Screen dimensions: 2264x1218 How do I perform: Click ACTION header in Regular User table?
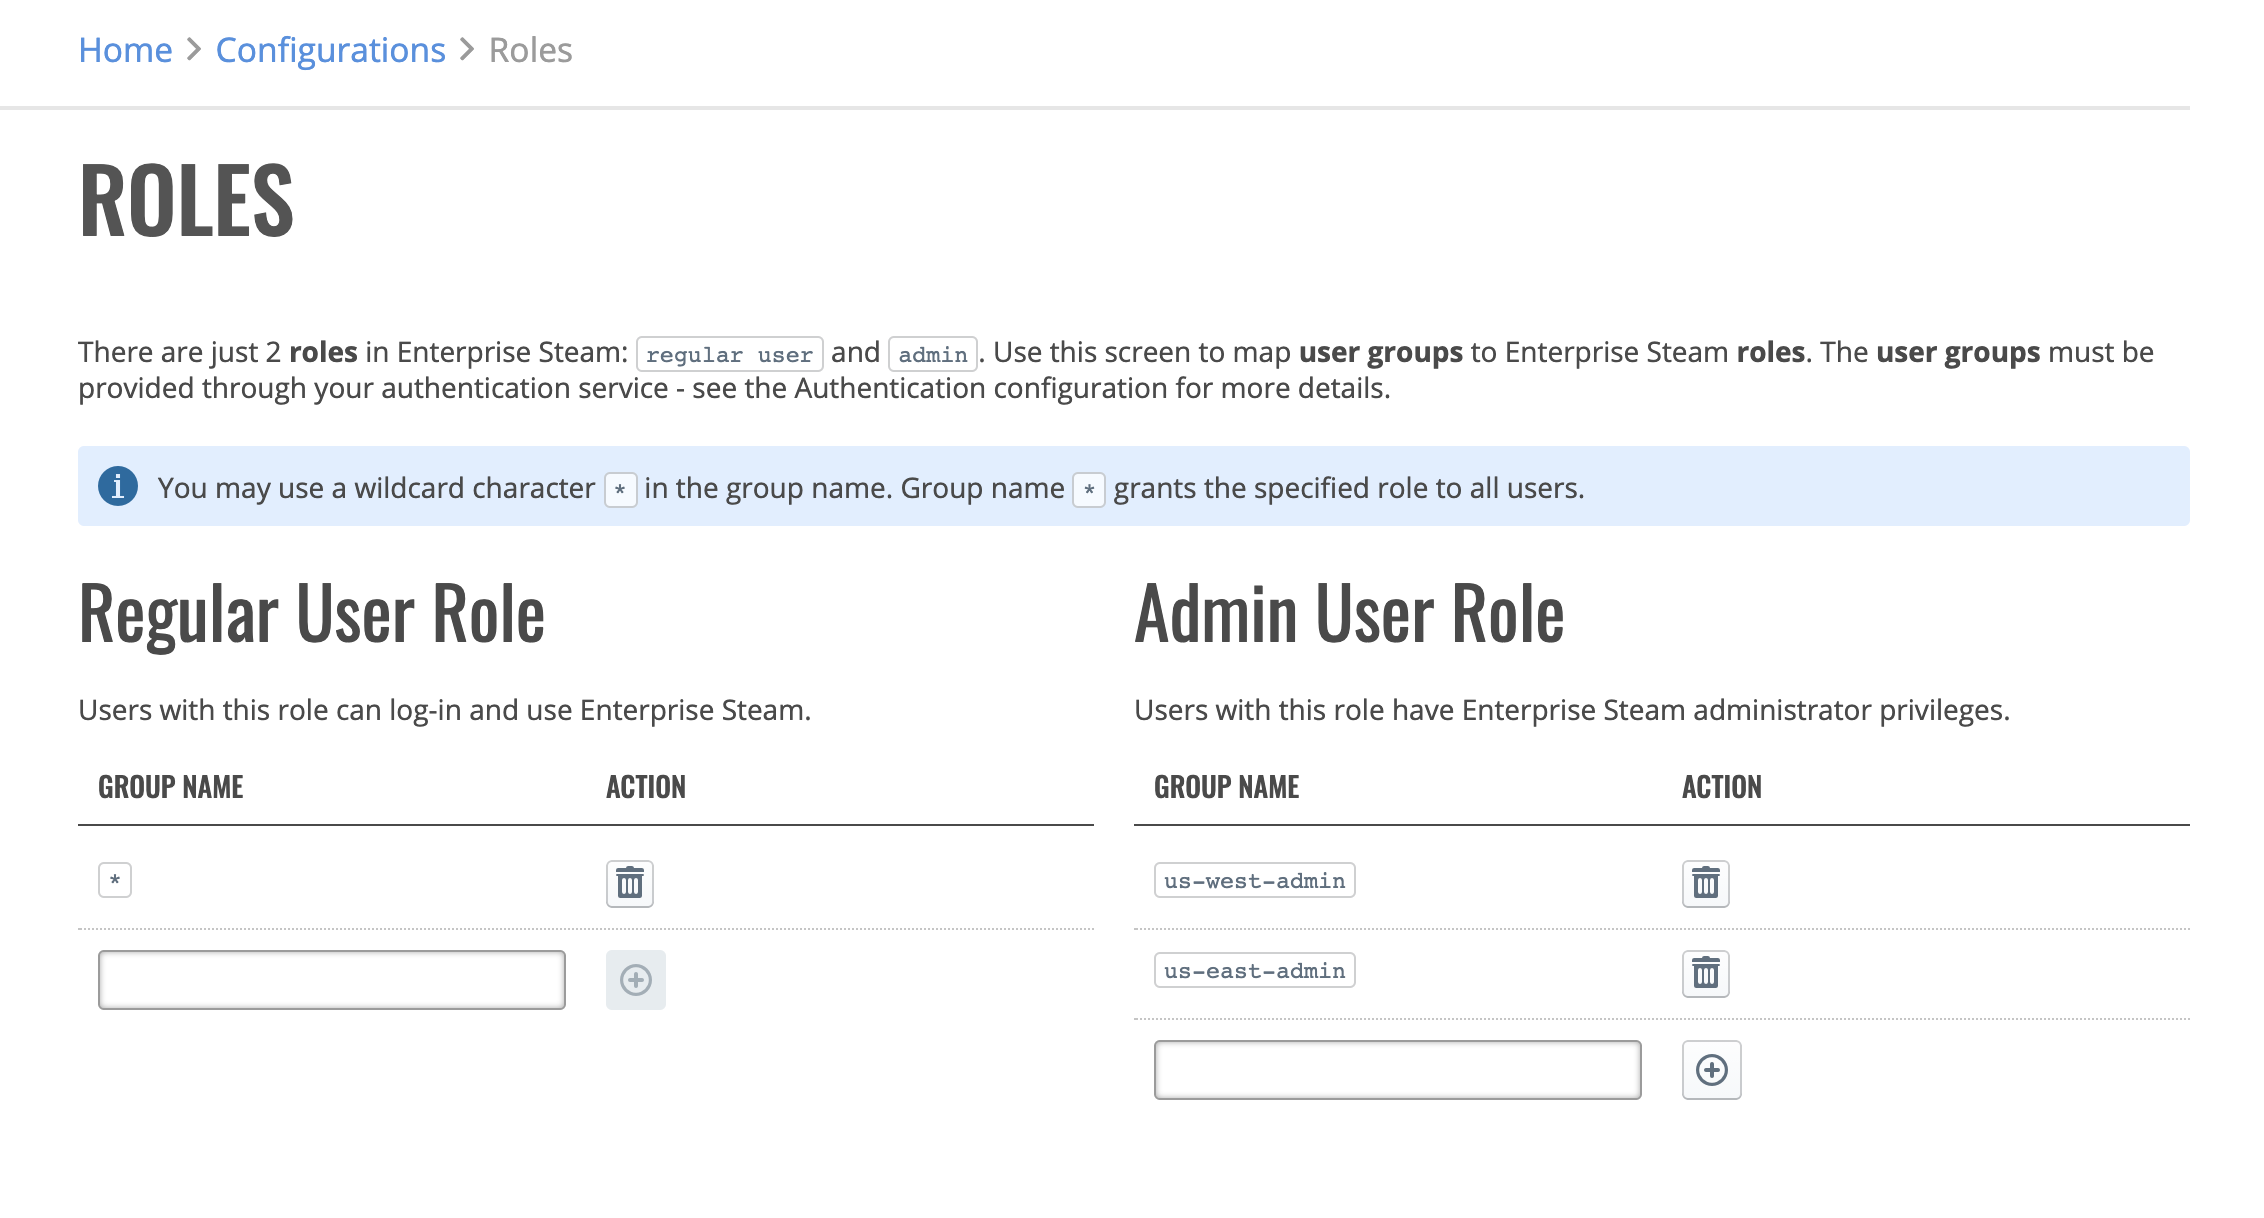pyautogui.click(x=646, y=787)
